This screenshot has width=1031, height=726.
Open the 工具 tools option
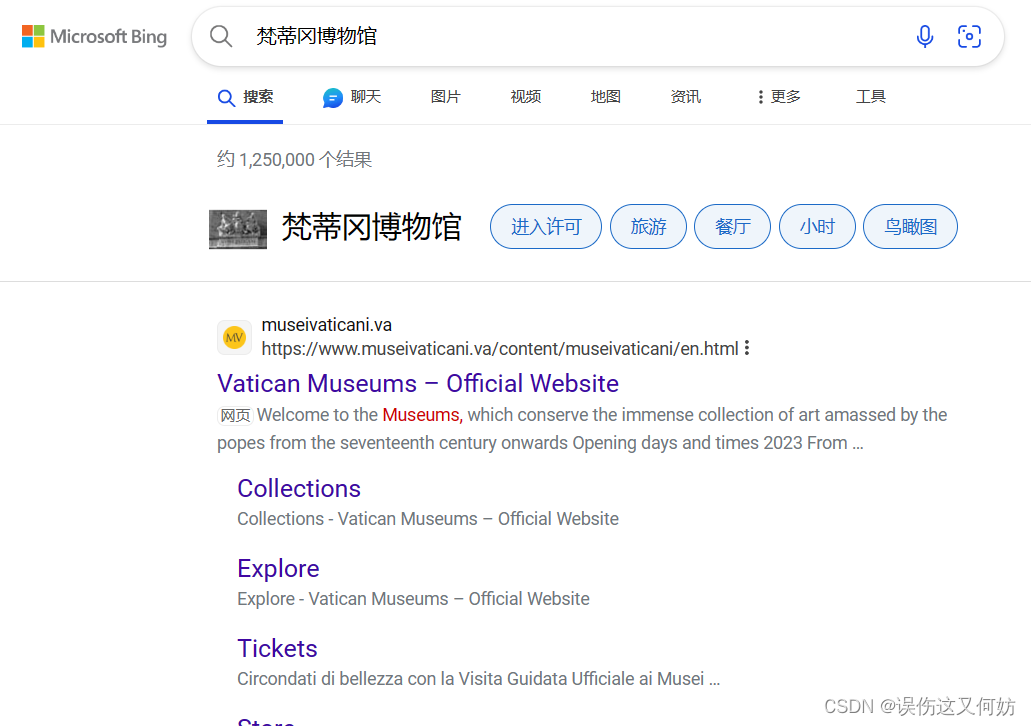(871, 97)
